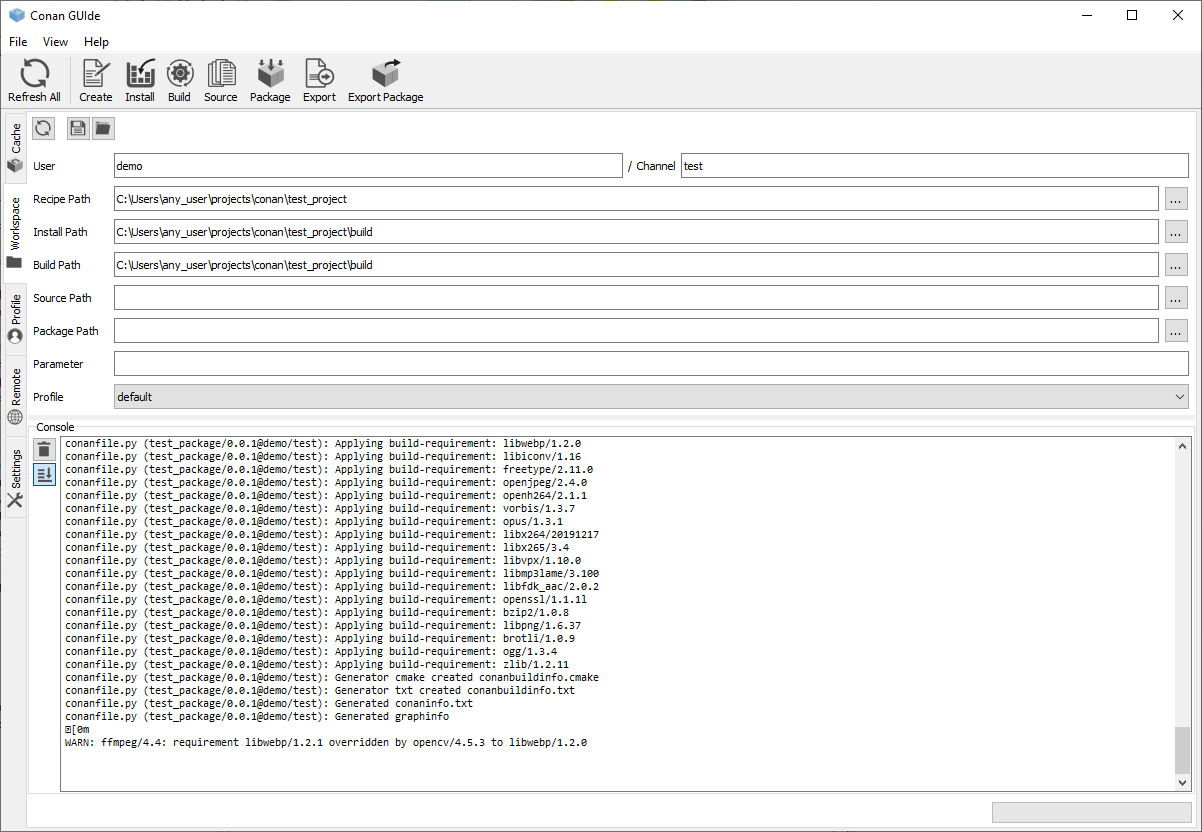Browse for Recipe Path with ... button
Viewport: 1202px width, 832px height.
(x=1176, y=199)
